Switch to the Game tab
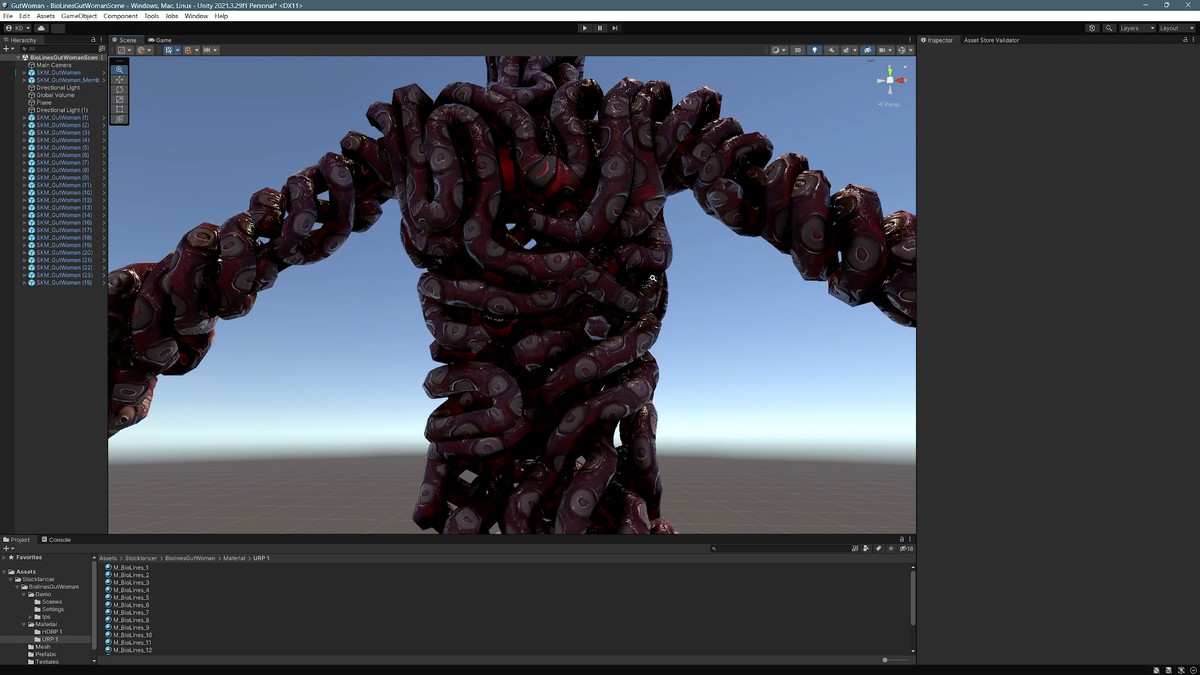 [x=160, y=40]
